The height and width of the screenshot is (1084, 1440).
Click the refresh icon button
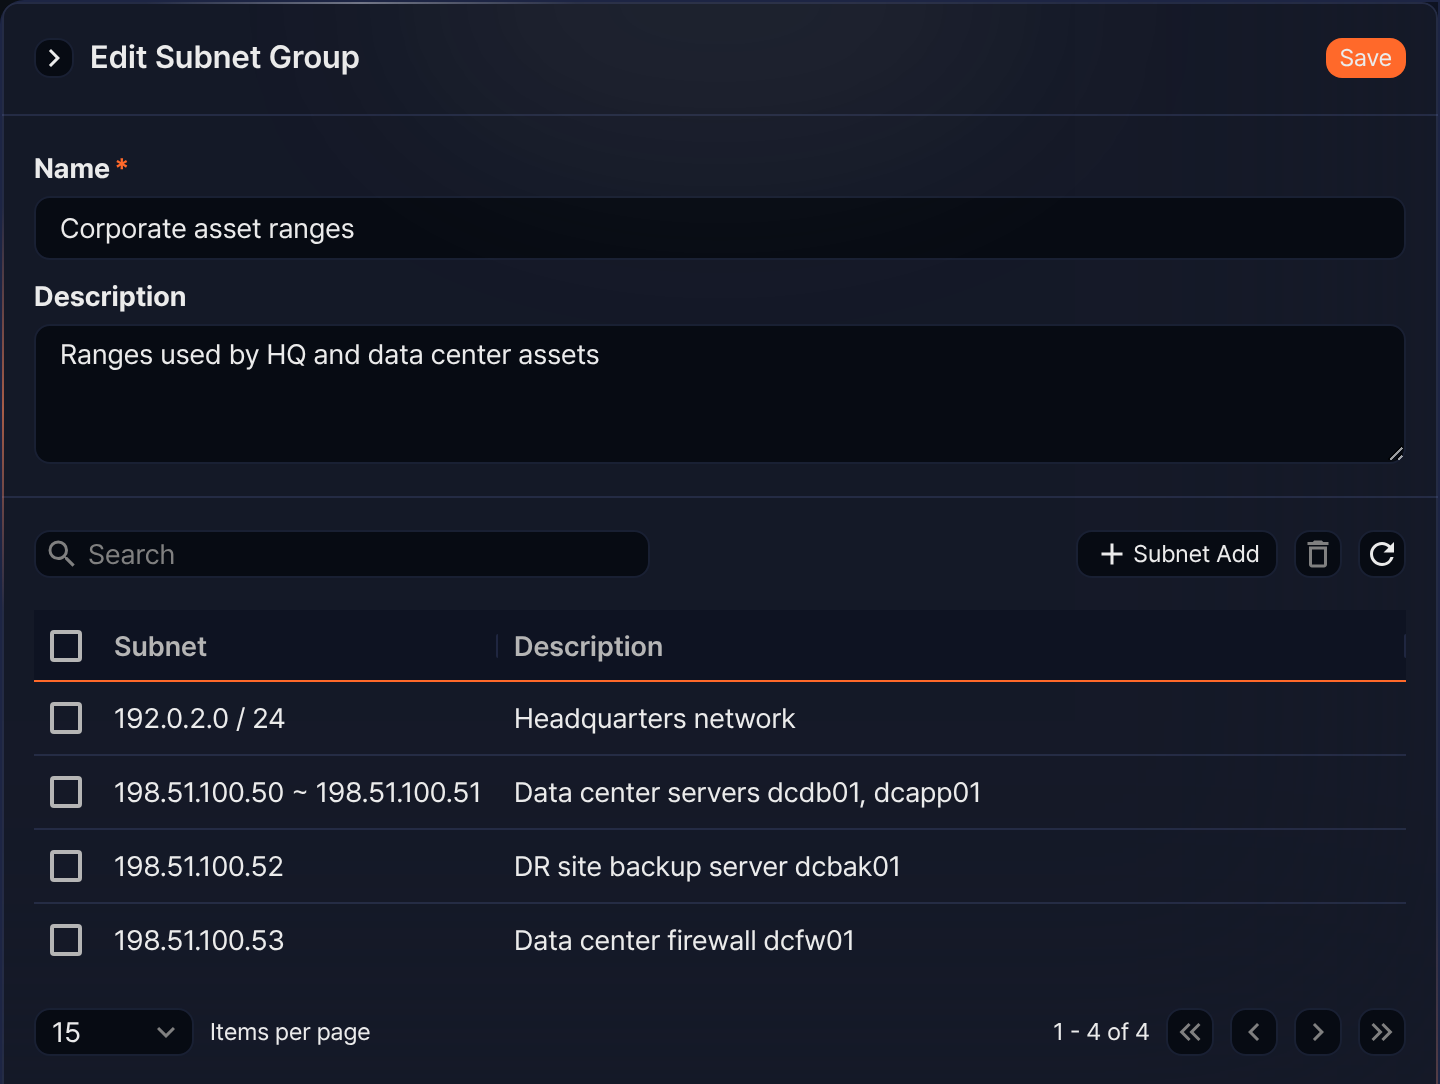point(1382,554)
